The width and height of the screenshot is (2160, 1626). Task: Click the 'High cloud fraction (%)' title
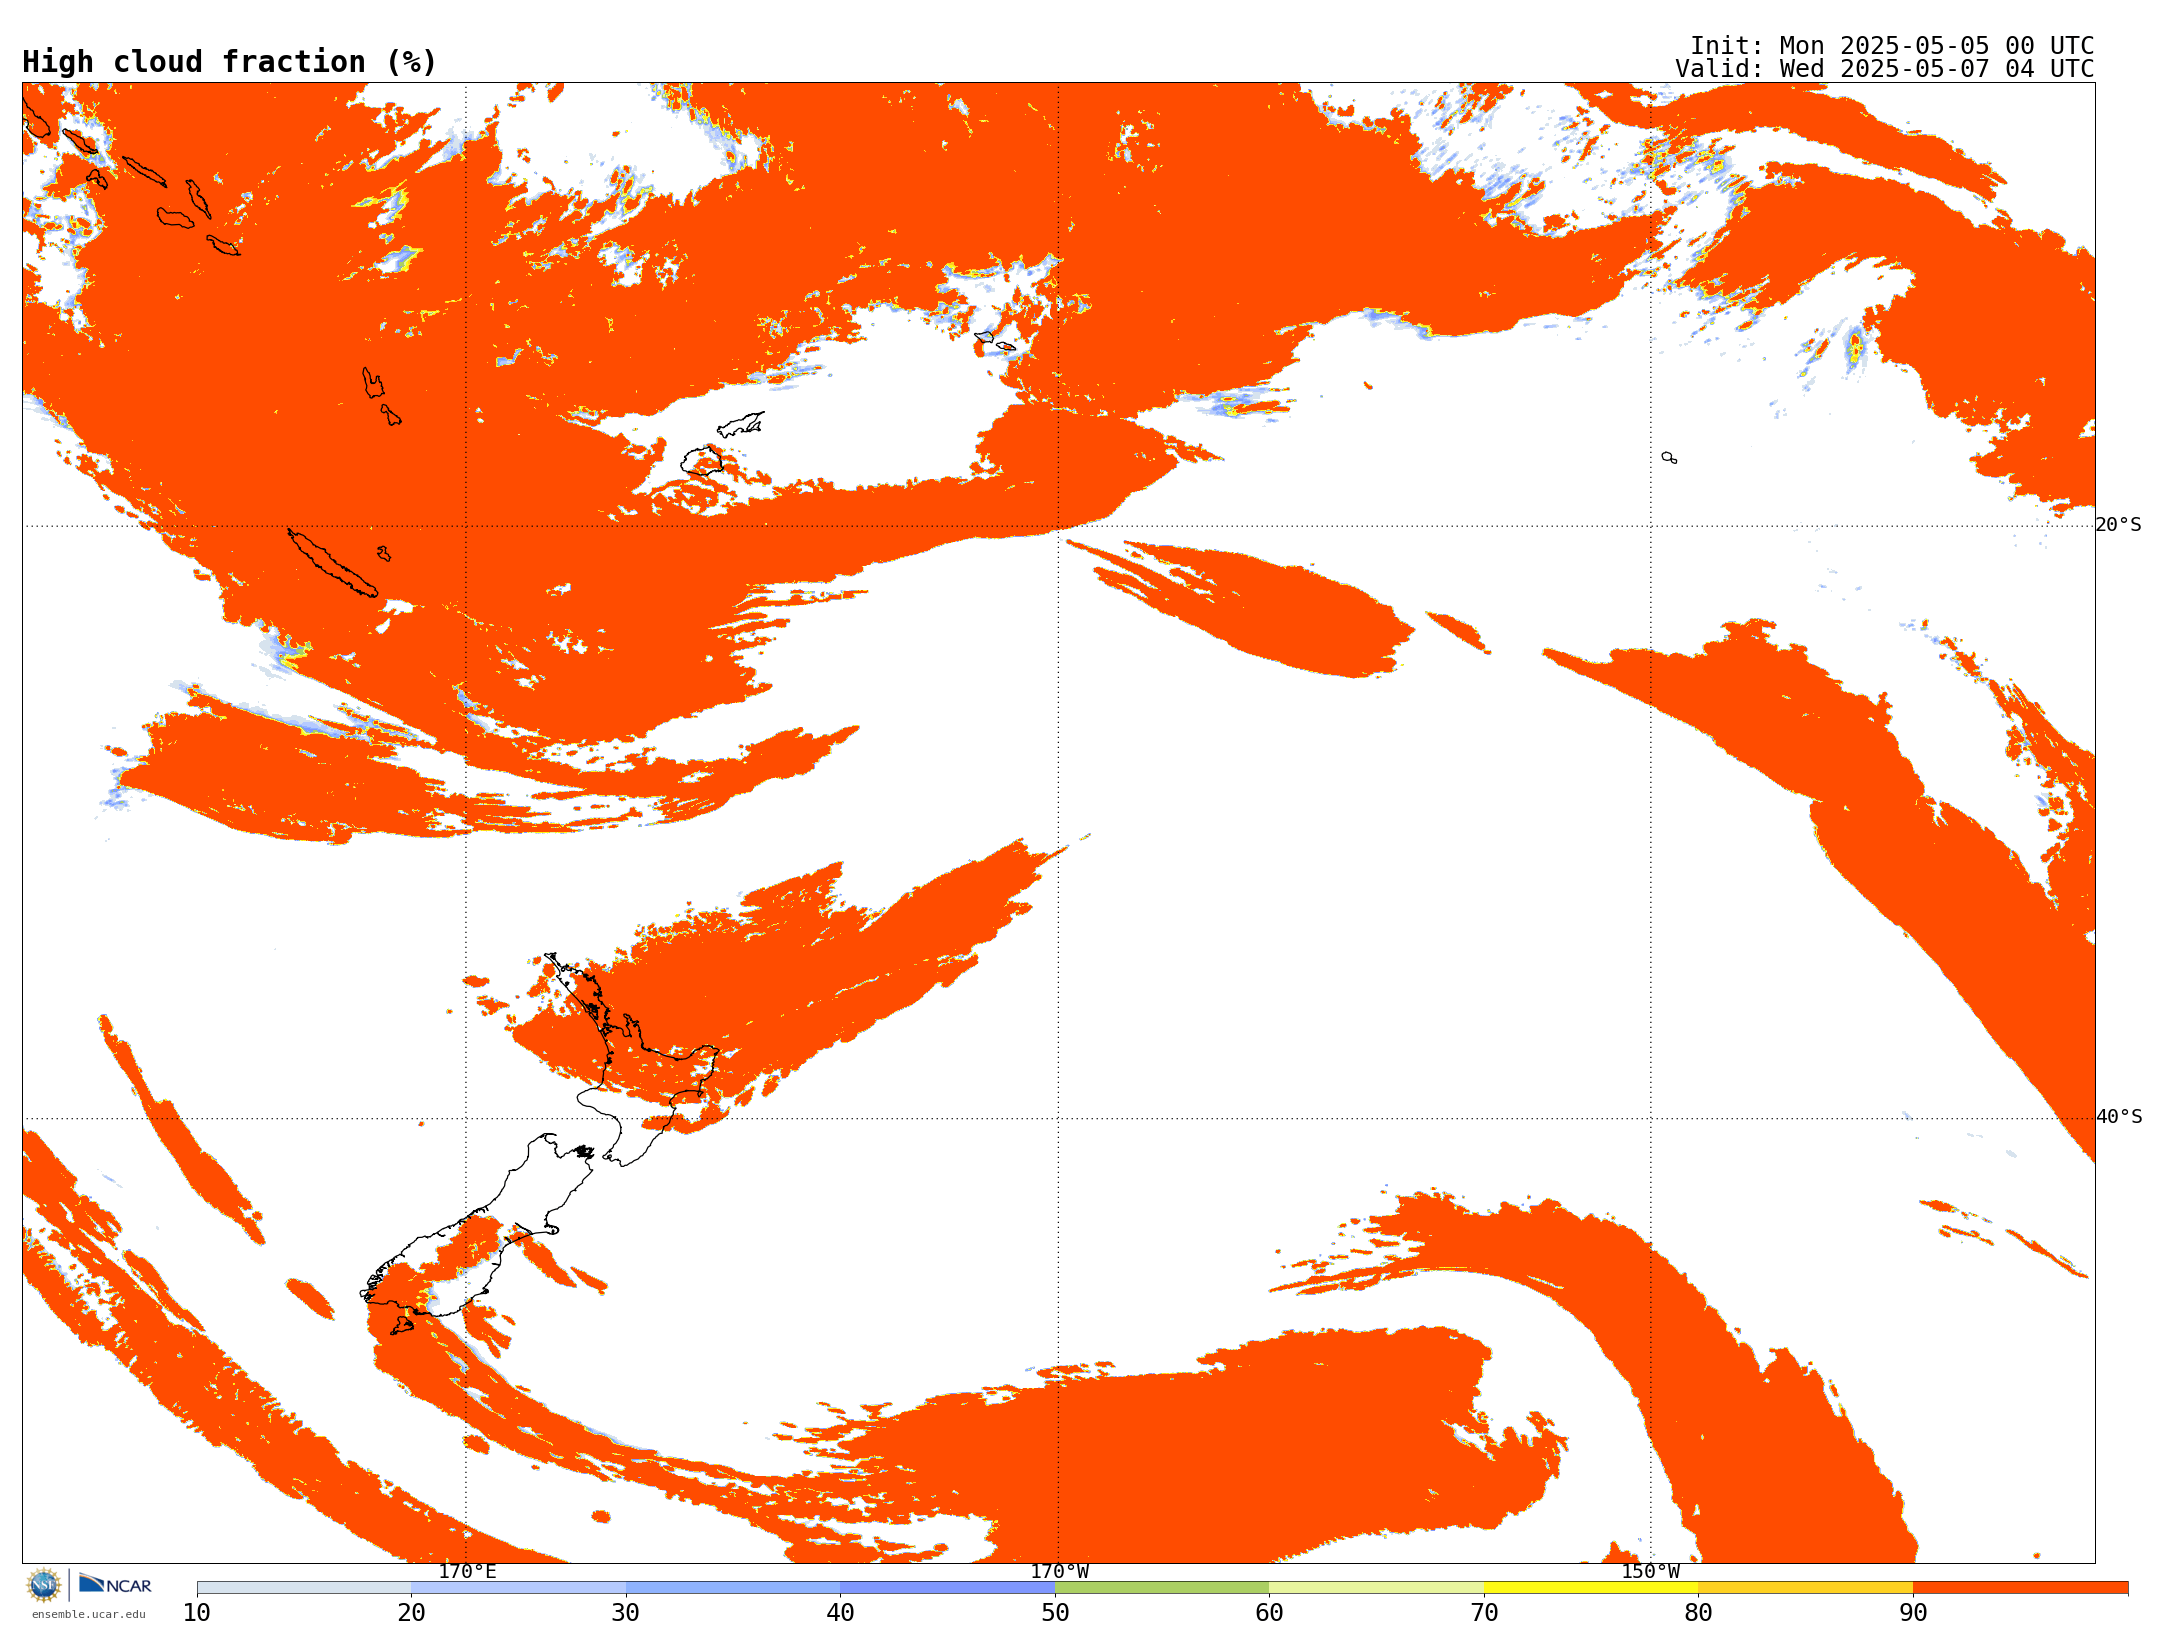click(229, 62)
